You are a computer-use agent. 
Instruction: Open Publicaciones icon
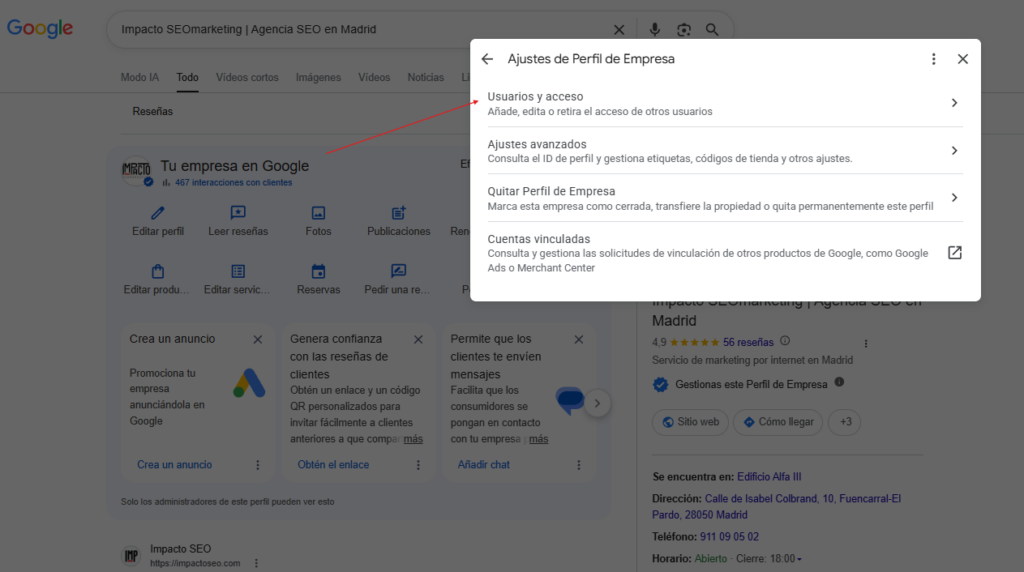click(x=398, y=213)
